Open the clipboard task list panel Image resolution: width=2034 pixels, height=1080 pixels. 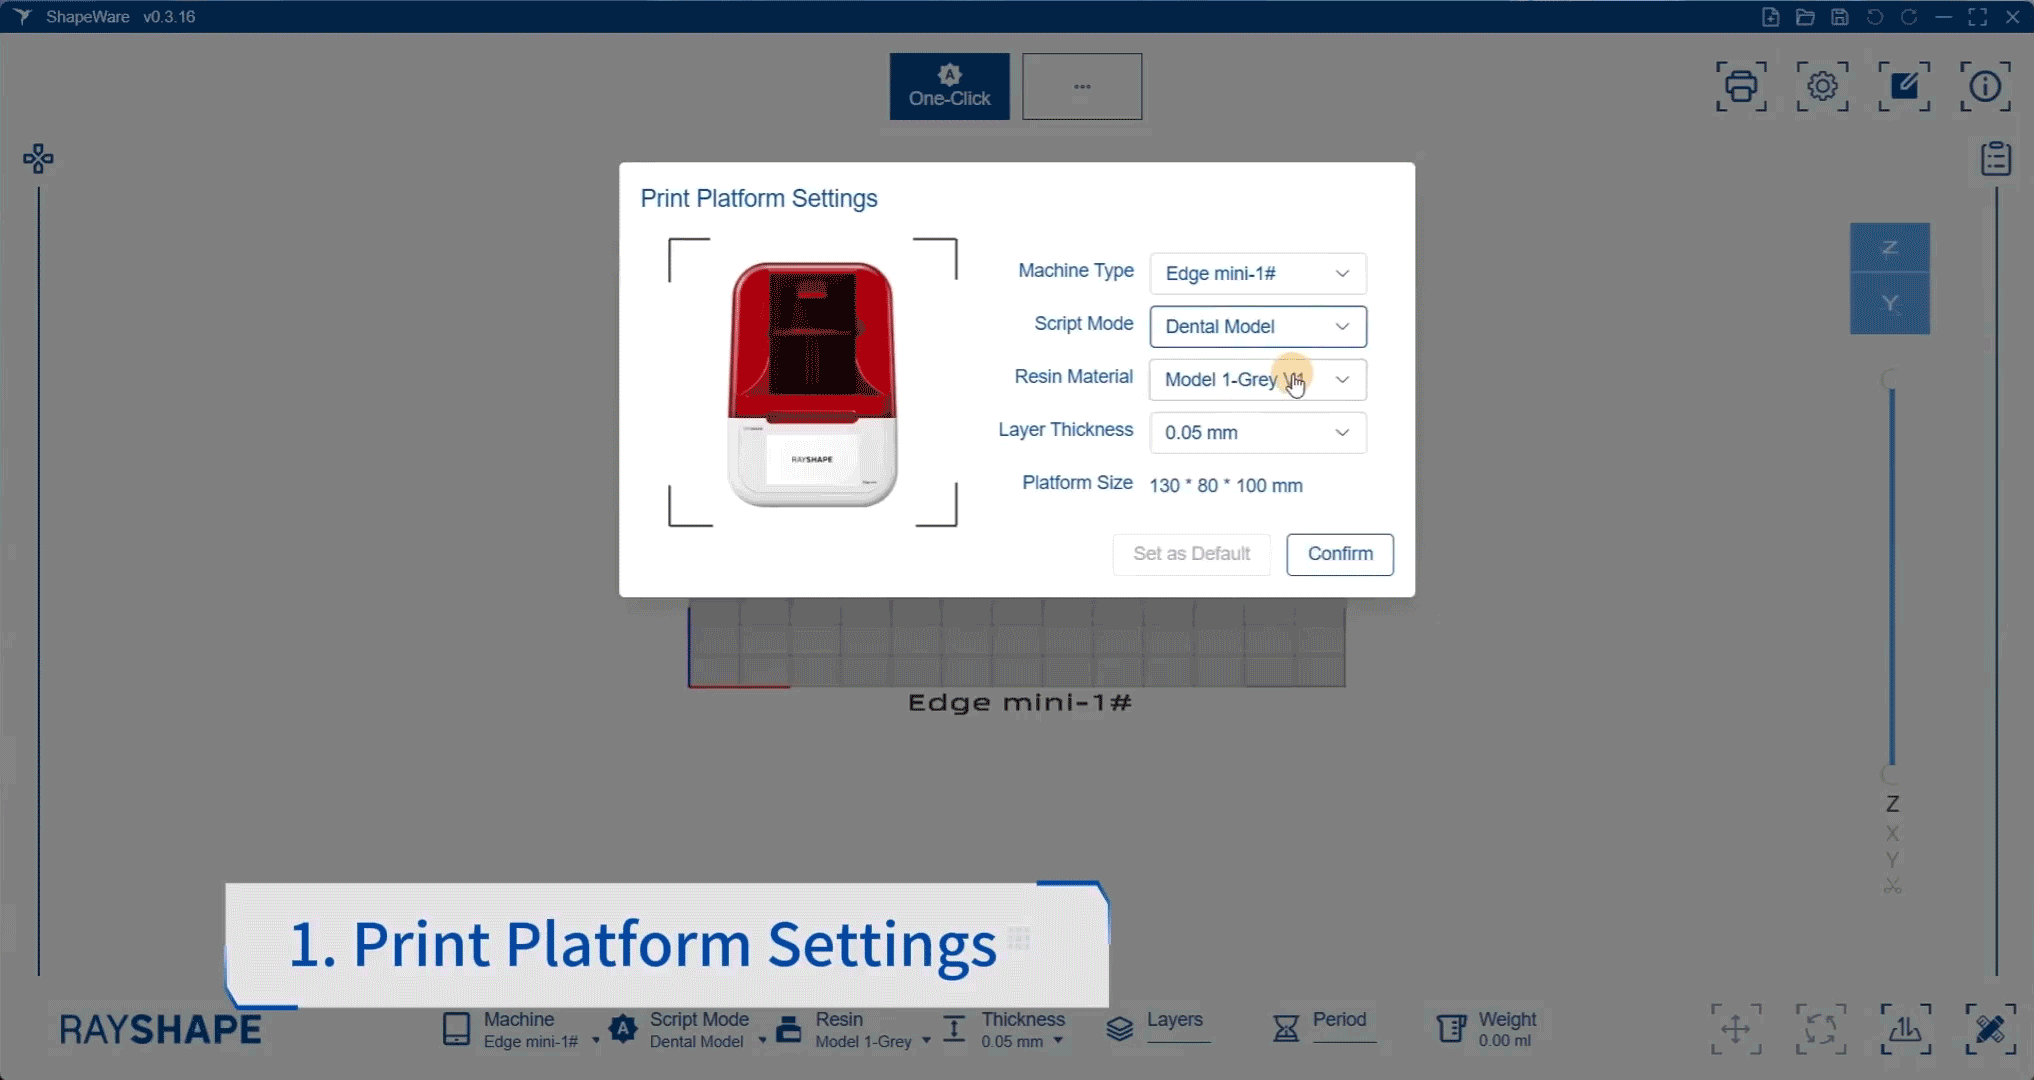point(1996,158)
